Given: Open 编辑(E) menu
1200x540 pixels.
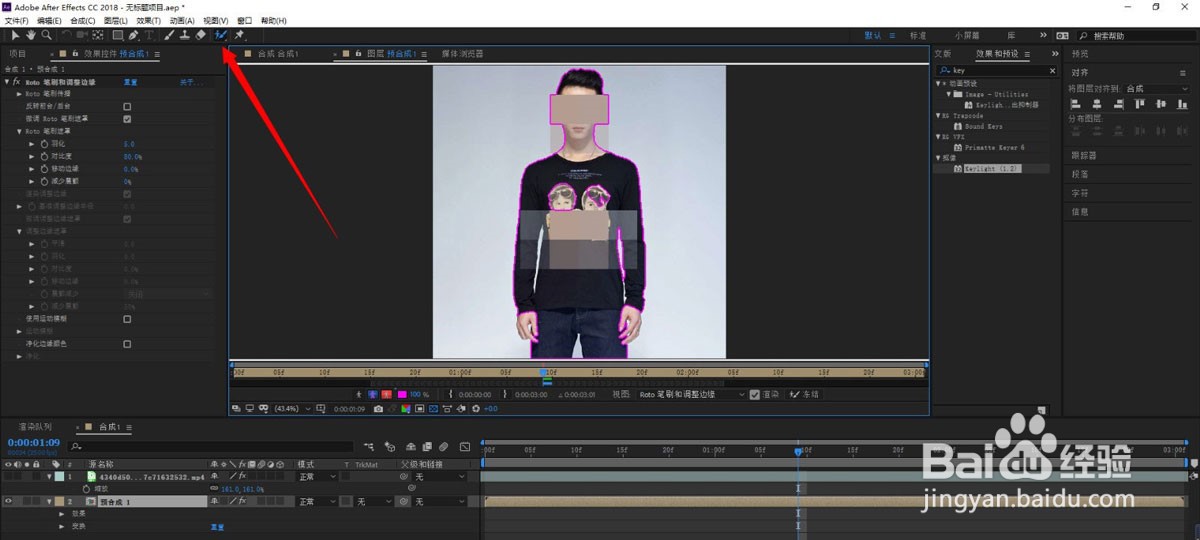Looking at the screenshot, I should pos(49,20).
